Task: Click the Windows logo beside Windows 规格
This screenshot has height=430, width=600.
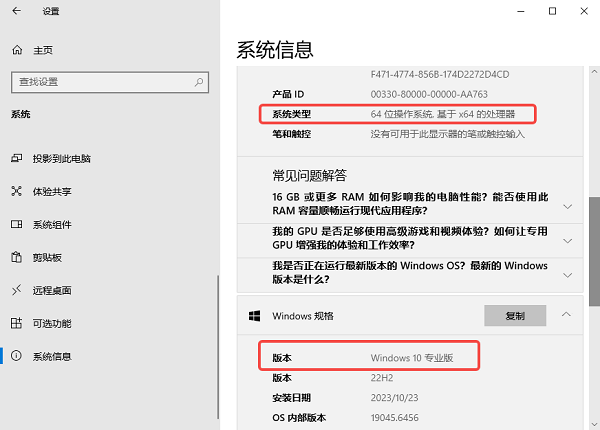Action: point(254,316)
